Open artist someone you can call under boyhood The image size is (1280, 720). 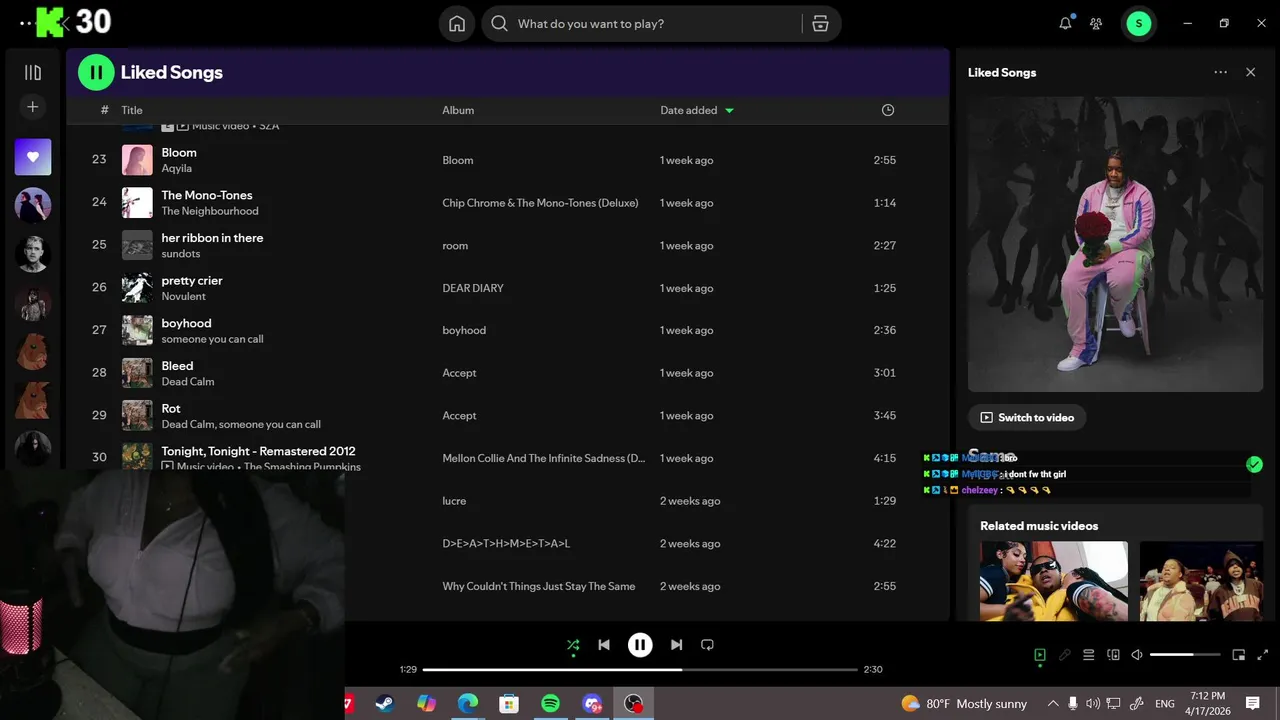[x=212, y=339]
